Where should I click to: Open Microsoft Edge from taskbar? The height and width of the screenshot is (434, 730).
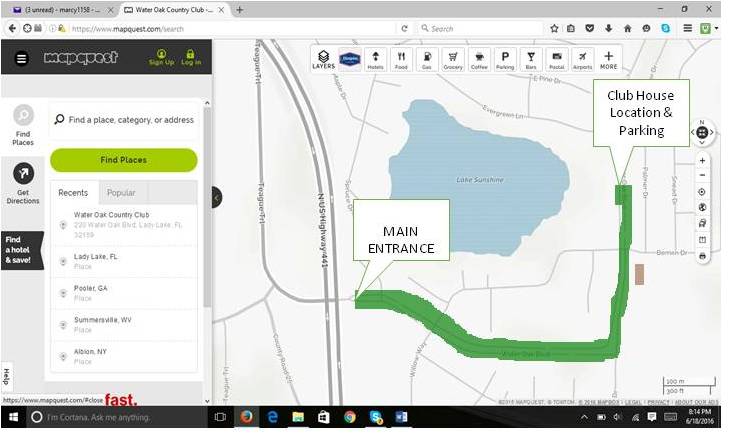(273, 417)
